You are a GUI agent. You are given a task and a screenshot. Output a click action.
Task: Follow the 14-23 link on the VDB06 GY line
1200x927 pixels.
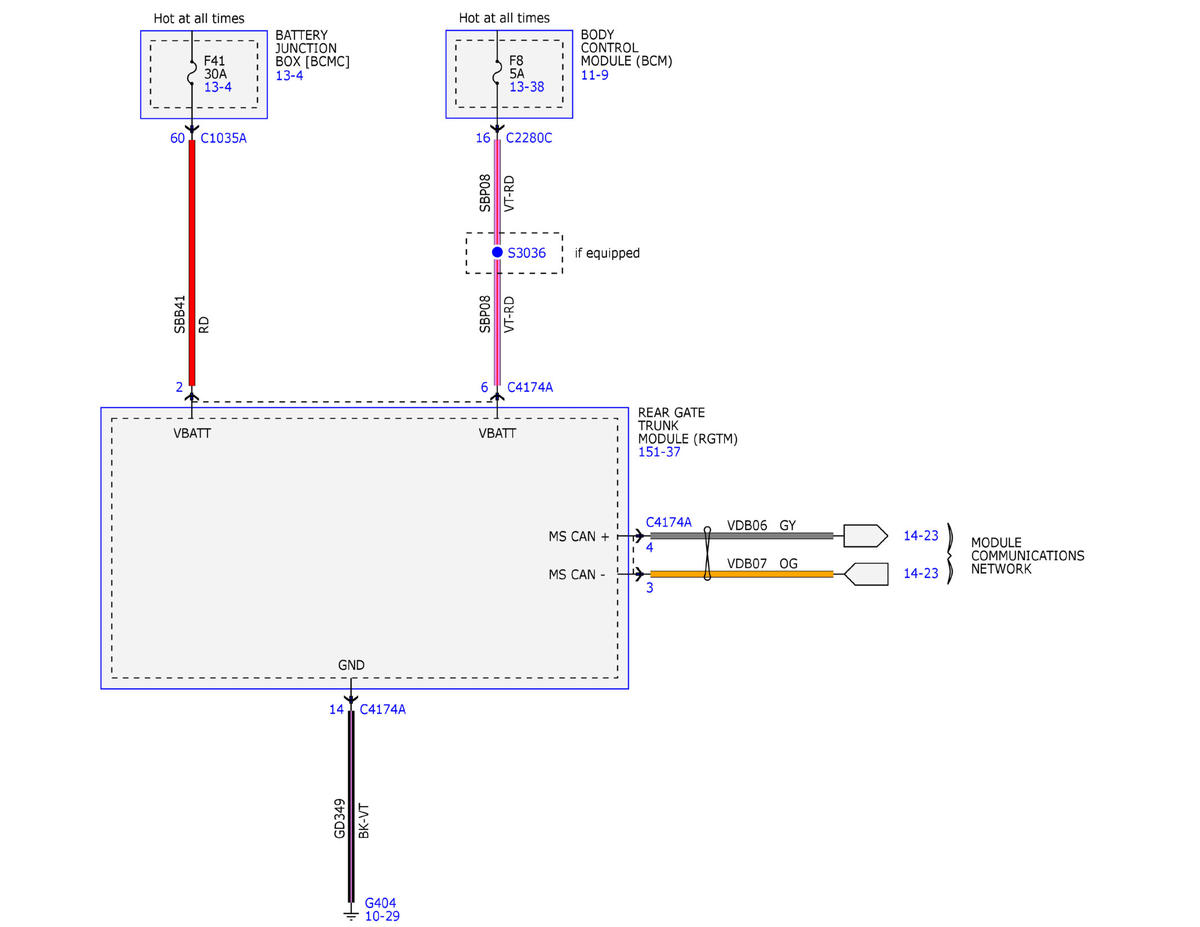tap(920, 536)
